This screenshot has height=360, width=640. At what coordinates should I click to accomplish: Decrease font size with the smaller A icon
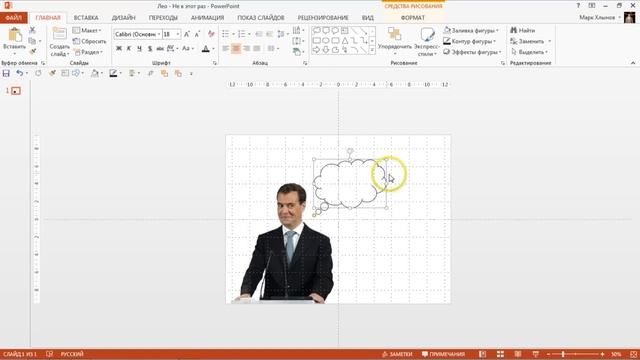pyautogui.click(x=197, y=34)
